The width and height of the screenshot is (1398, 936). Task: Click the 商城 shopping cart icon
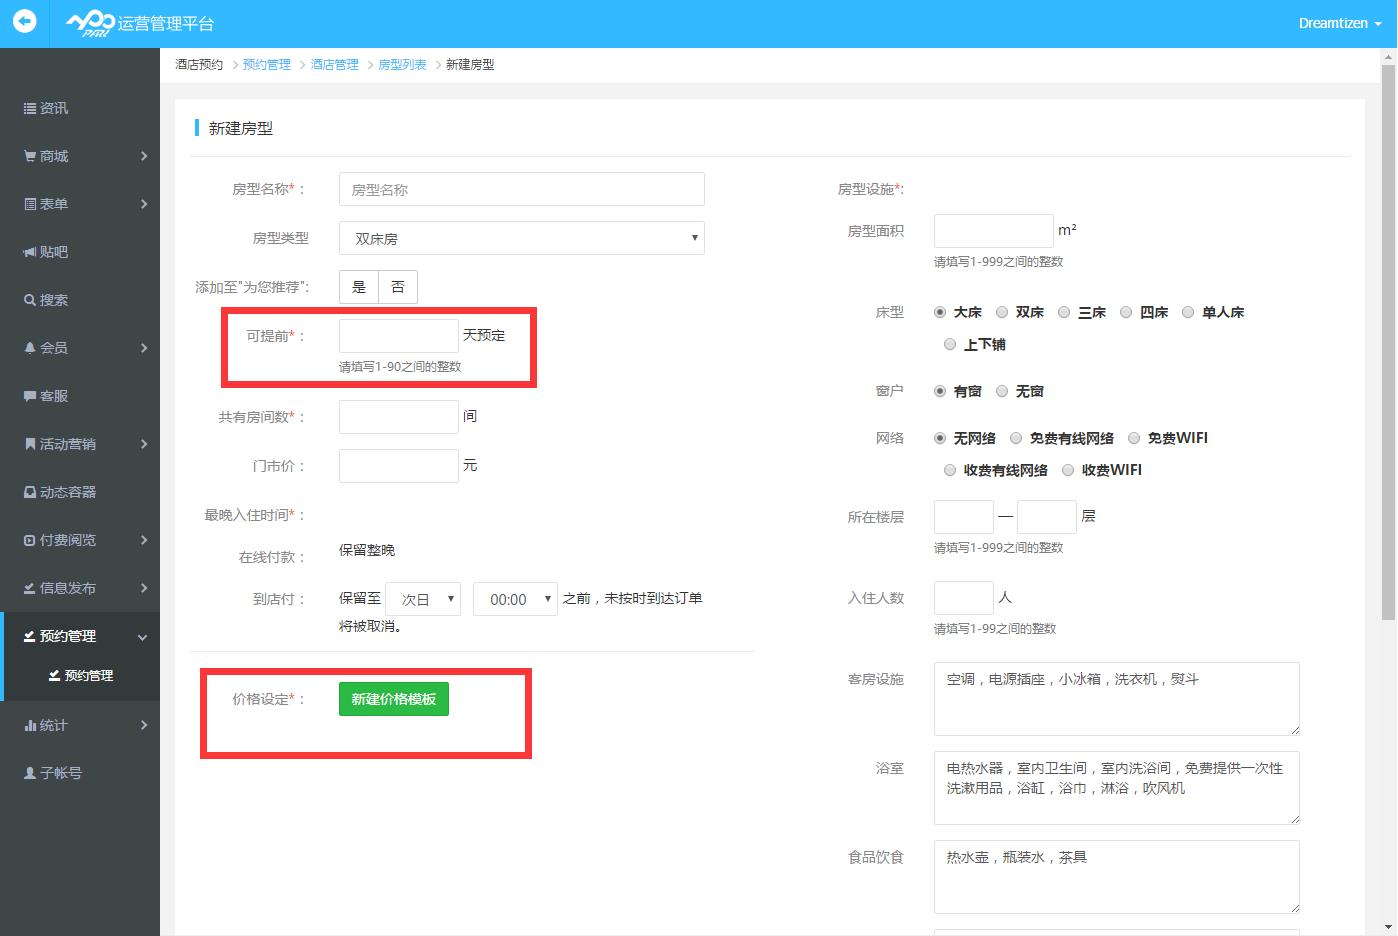click(30, 156)
